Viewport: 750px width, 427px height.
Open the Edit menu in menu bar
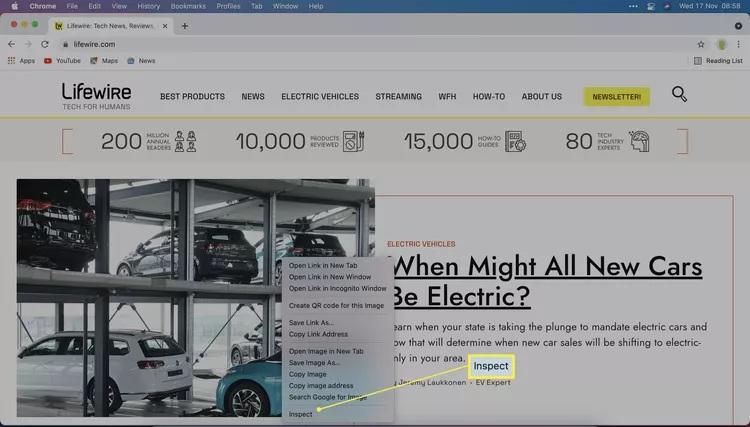(x=95, y=6)
